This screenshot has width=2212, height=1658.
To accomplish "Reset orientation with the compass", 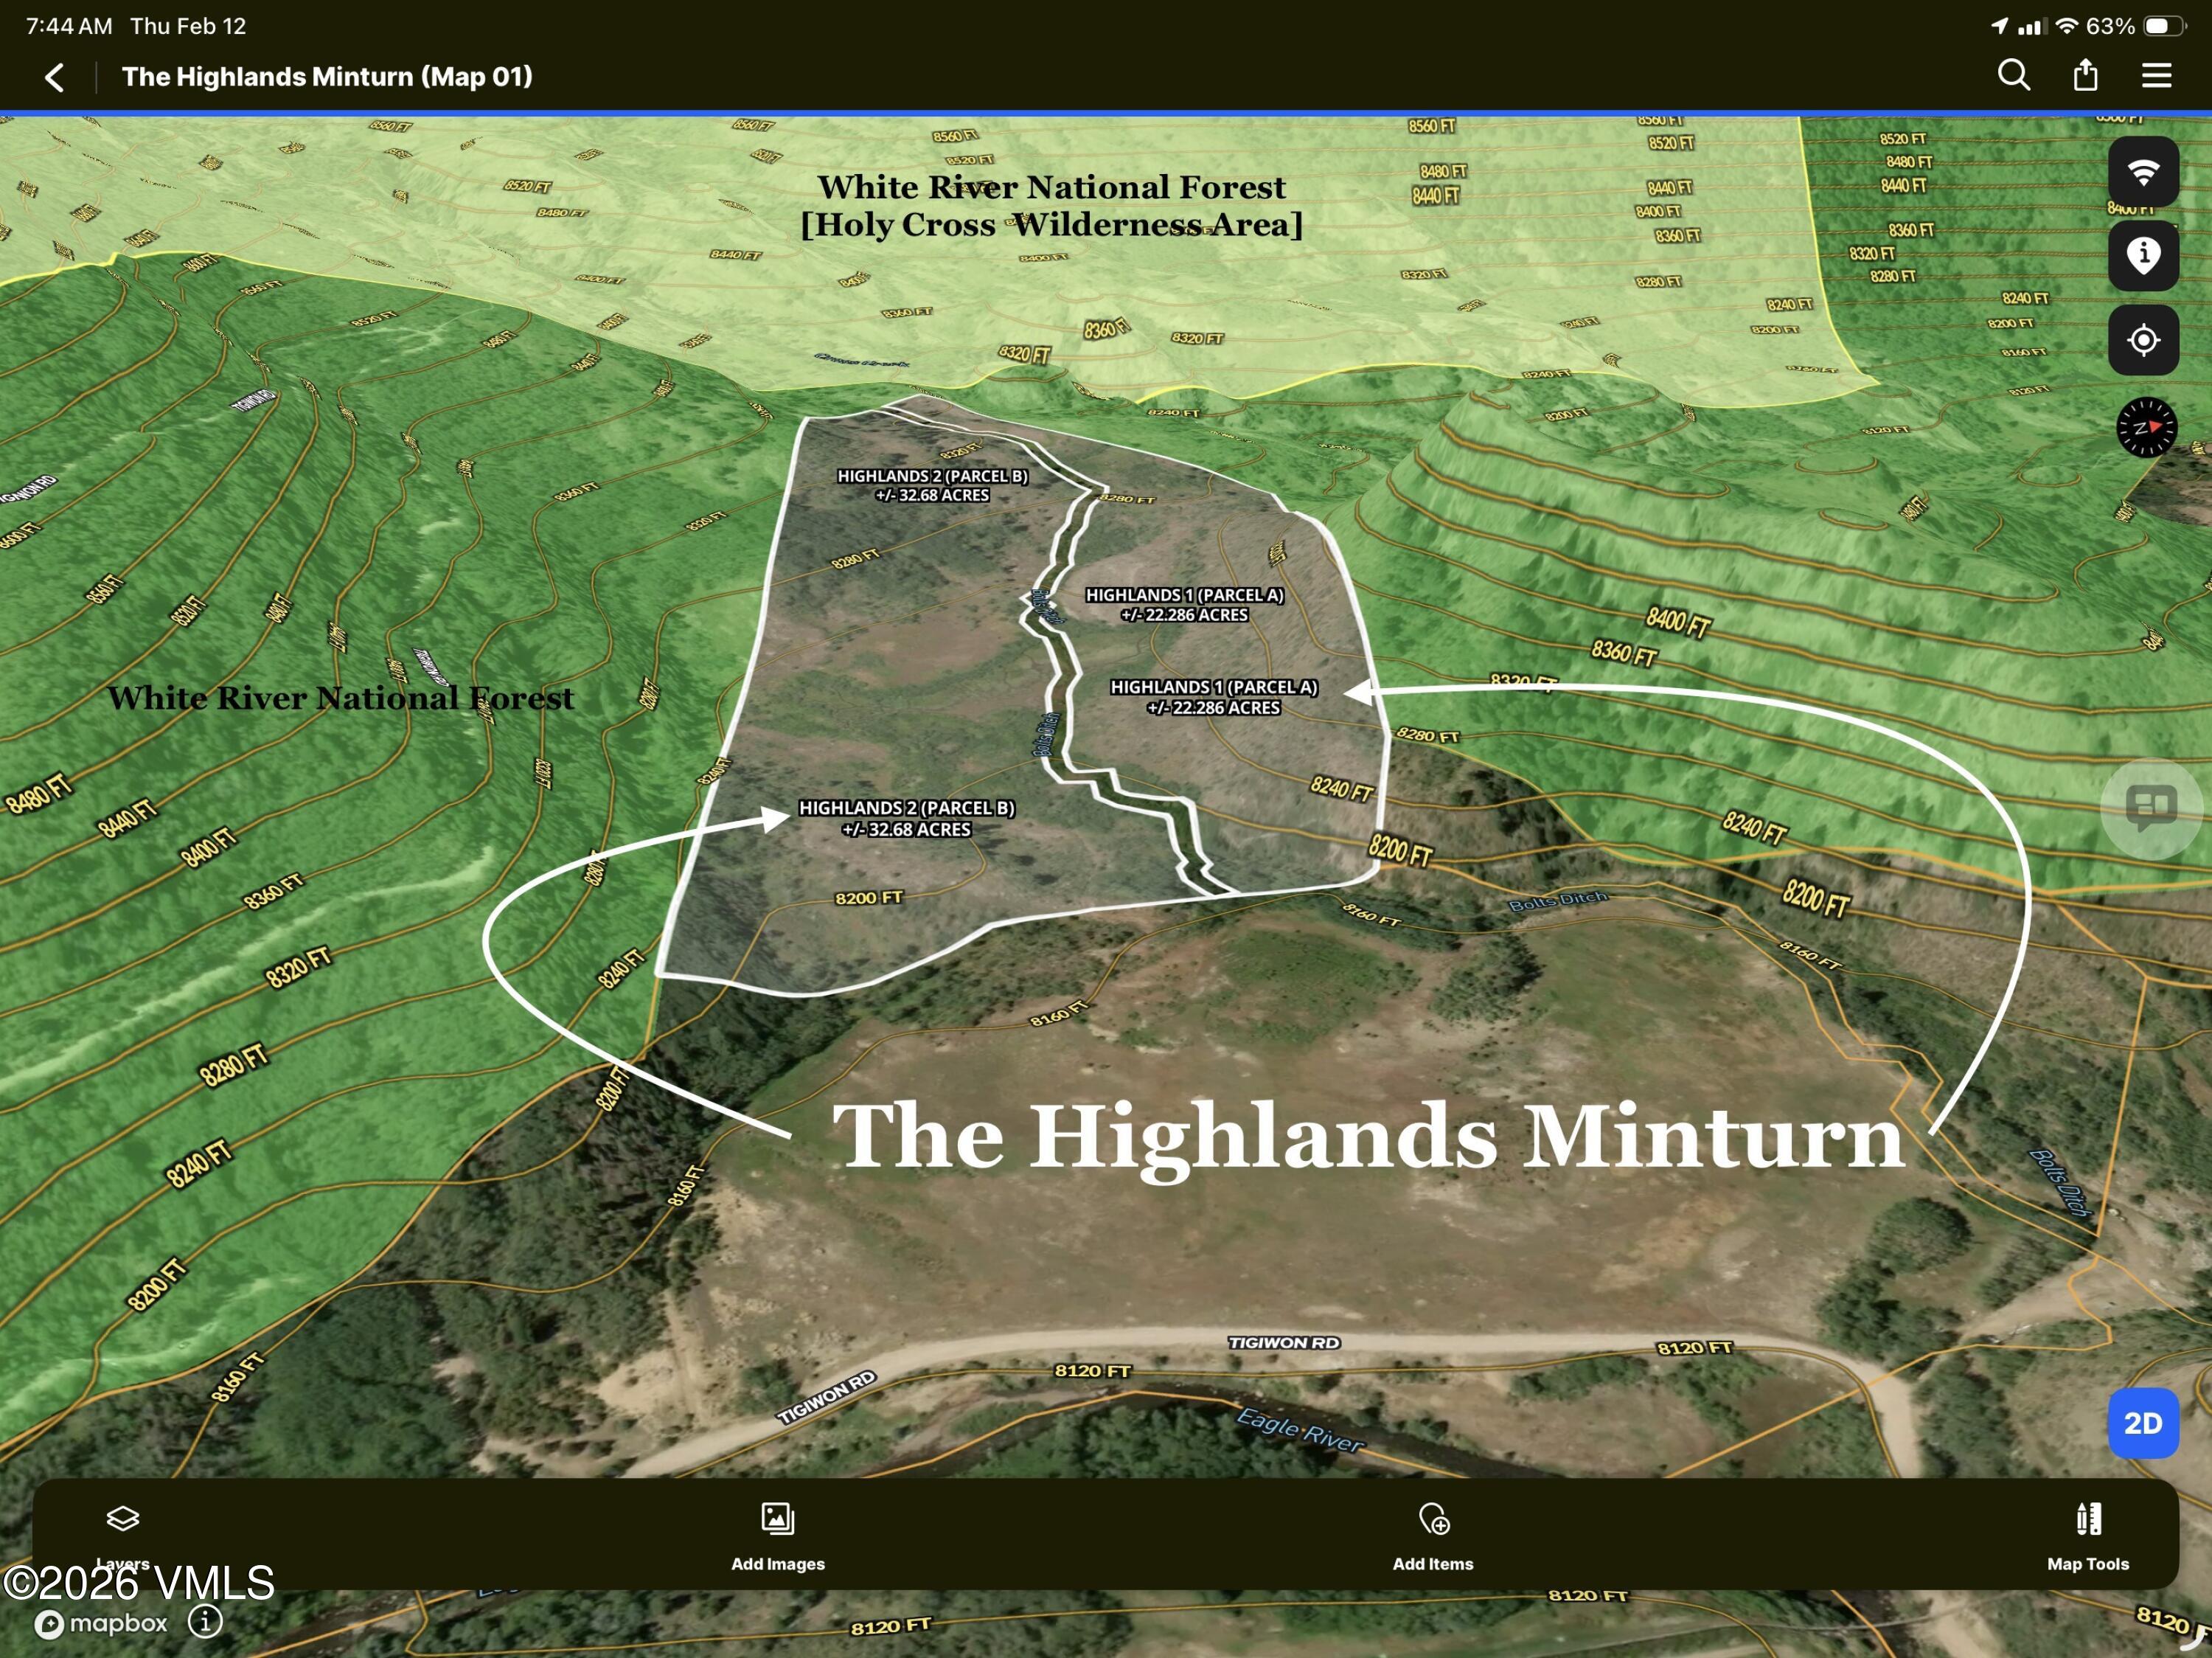I will pos(2146,427).
